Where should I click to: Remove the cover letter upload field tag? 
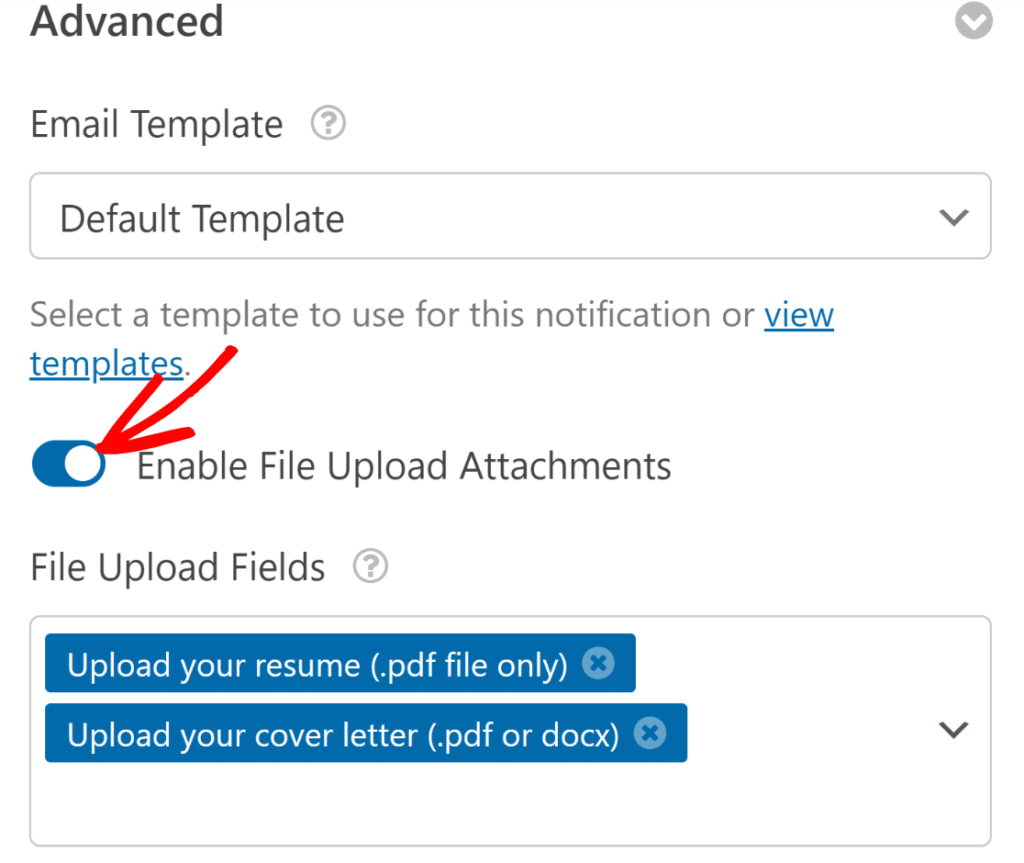(650, 733)
